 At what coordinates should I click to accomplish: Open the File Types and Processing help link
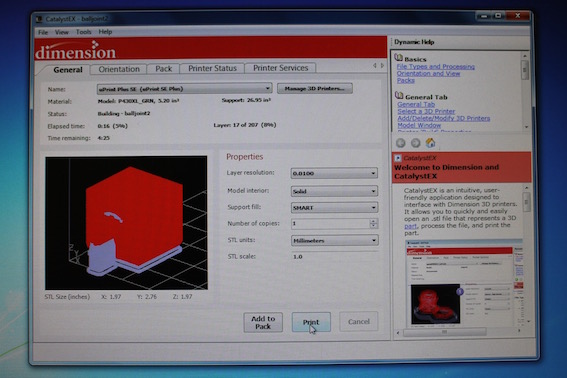point(436,67)
